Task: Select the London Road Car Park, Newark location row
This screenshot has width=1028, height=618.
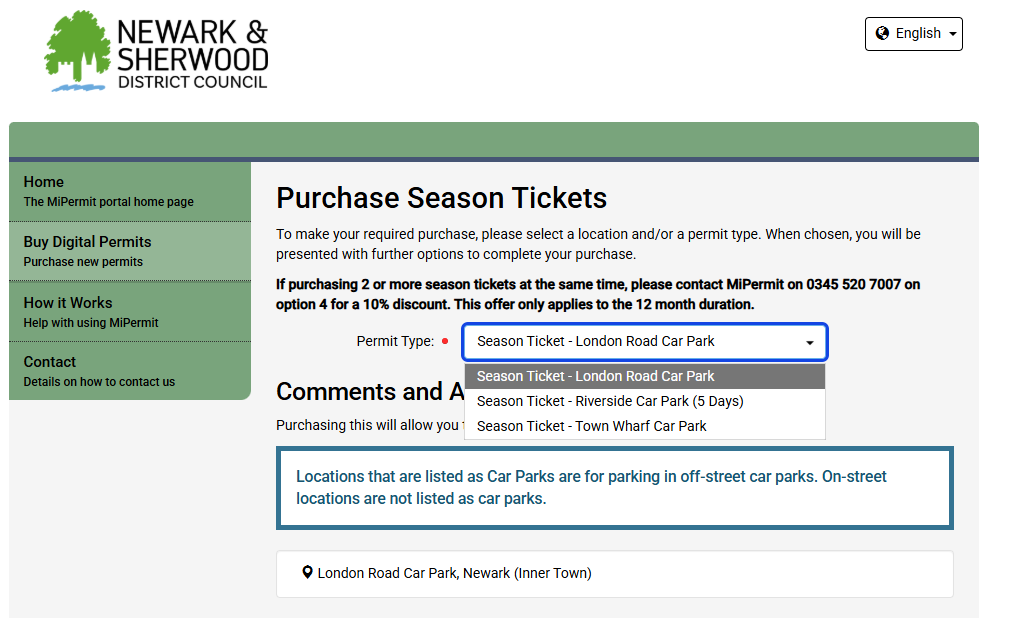Action: (614, 573)
